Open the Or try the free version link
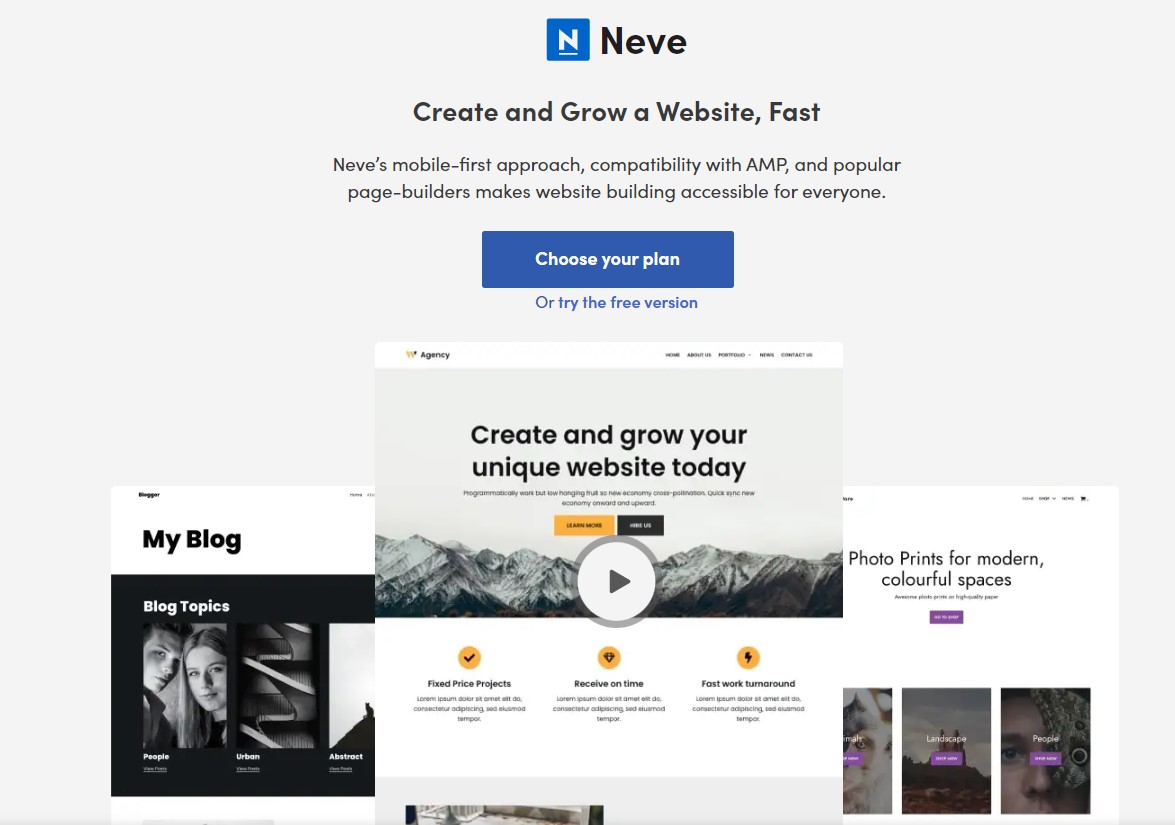Viewport: 1175px width, 825px height. (x=616, y=303)
